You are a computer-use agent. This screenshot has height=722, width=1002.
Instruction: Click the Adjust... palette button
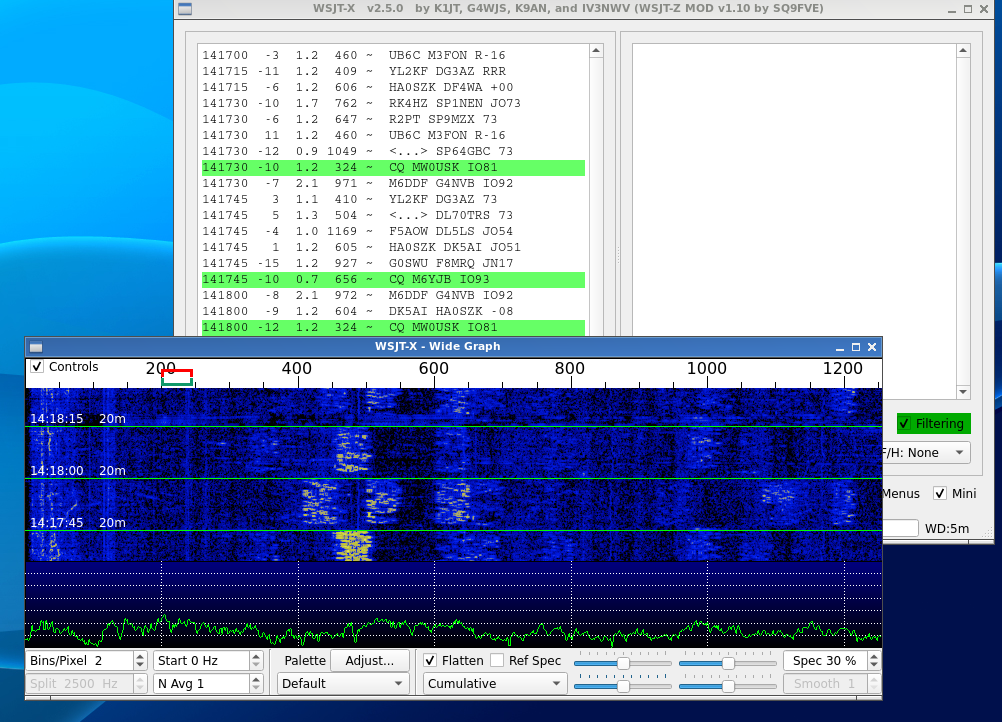pyautogui.click(x=369, y=661)
